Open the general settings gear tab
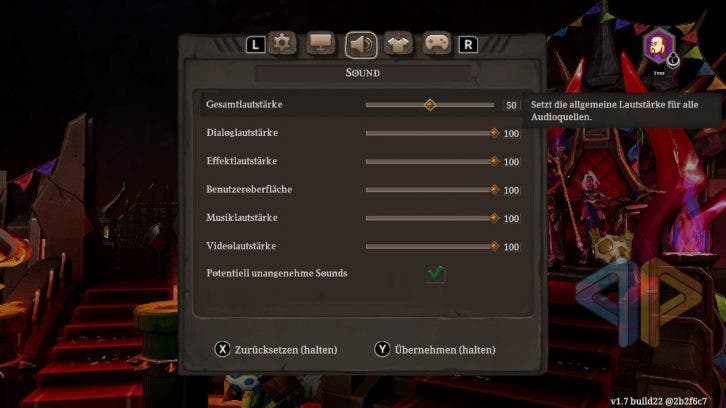 pos(282,44)
